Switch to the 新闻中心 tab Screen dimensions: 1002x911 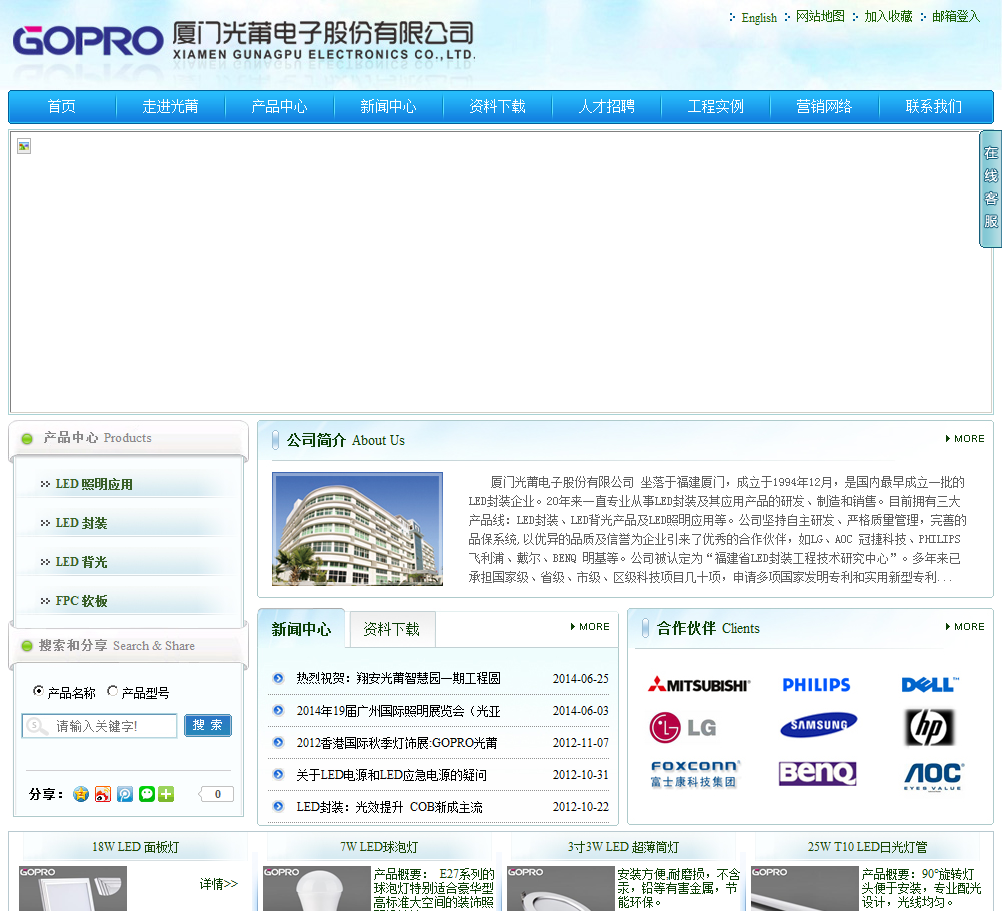[301, 629]
